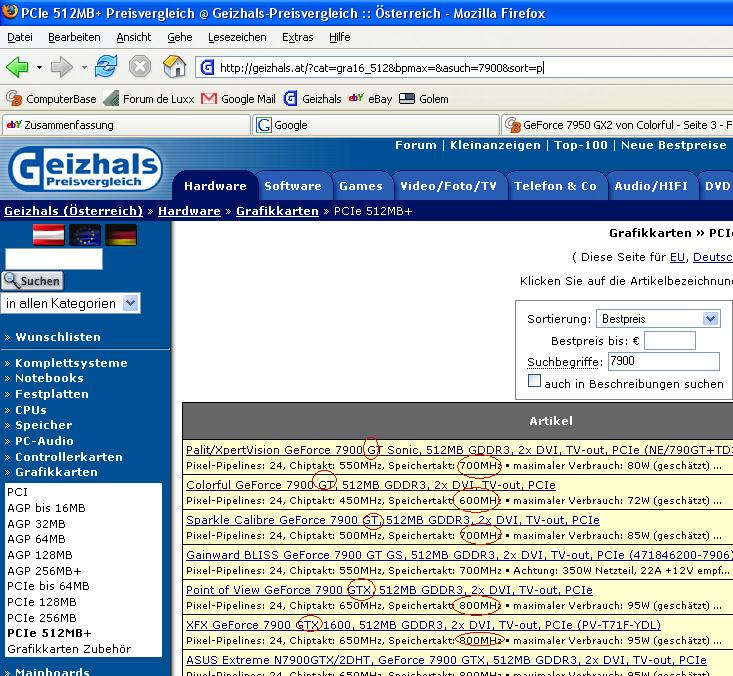Select Video/Foto/TV category tab

448,186
